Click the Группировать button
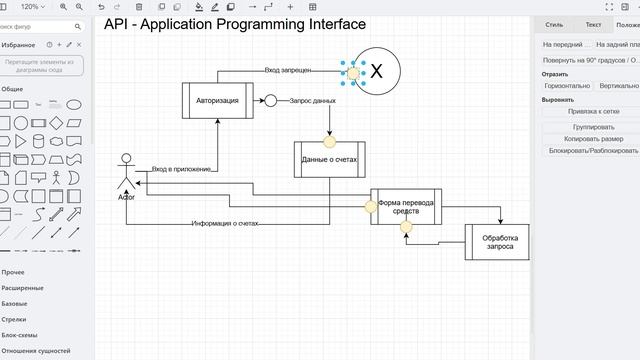The image size is (640, 360). click(593, 127)
